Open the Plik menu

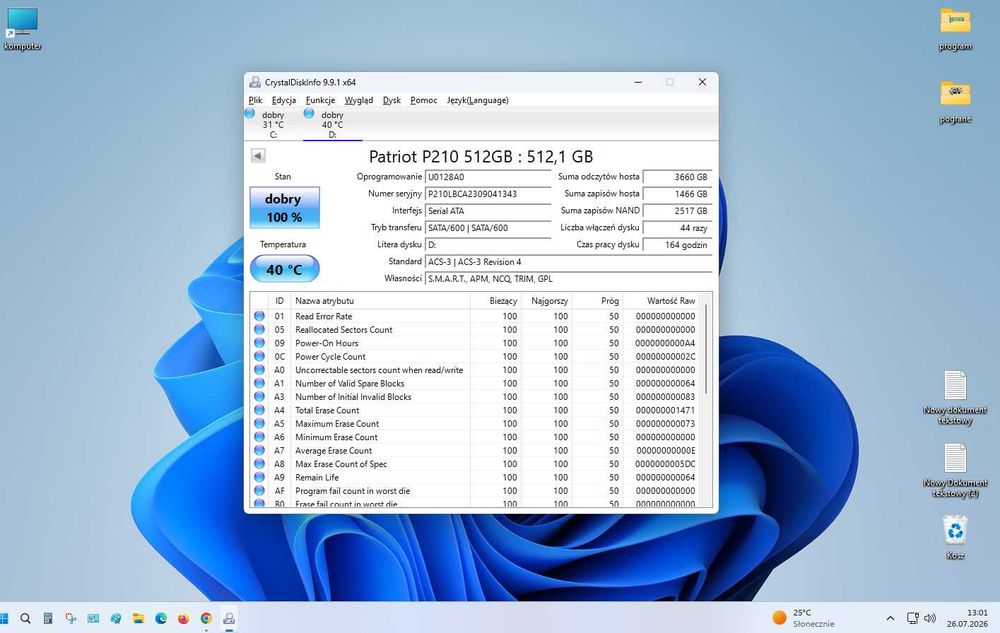(x=255, y=100)
